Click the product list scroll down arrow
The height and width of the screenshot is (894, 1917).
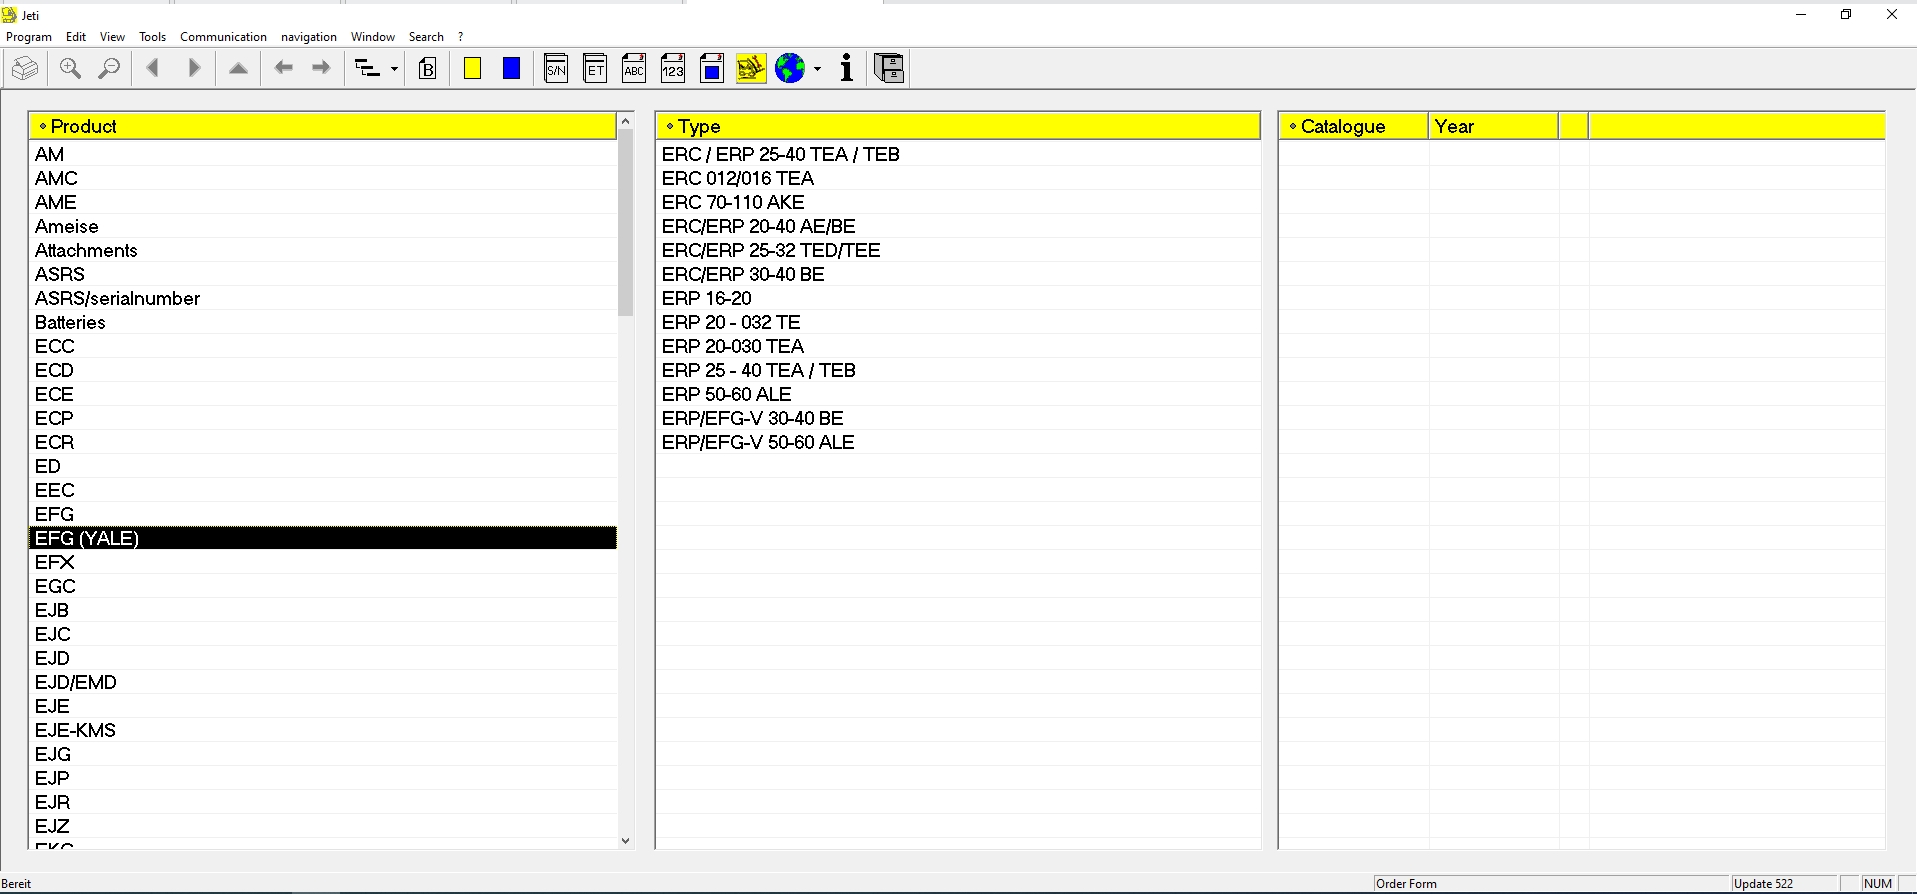pos(626,841)
